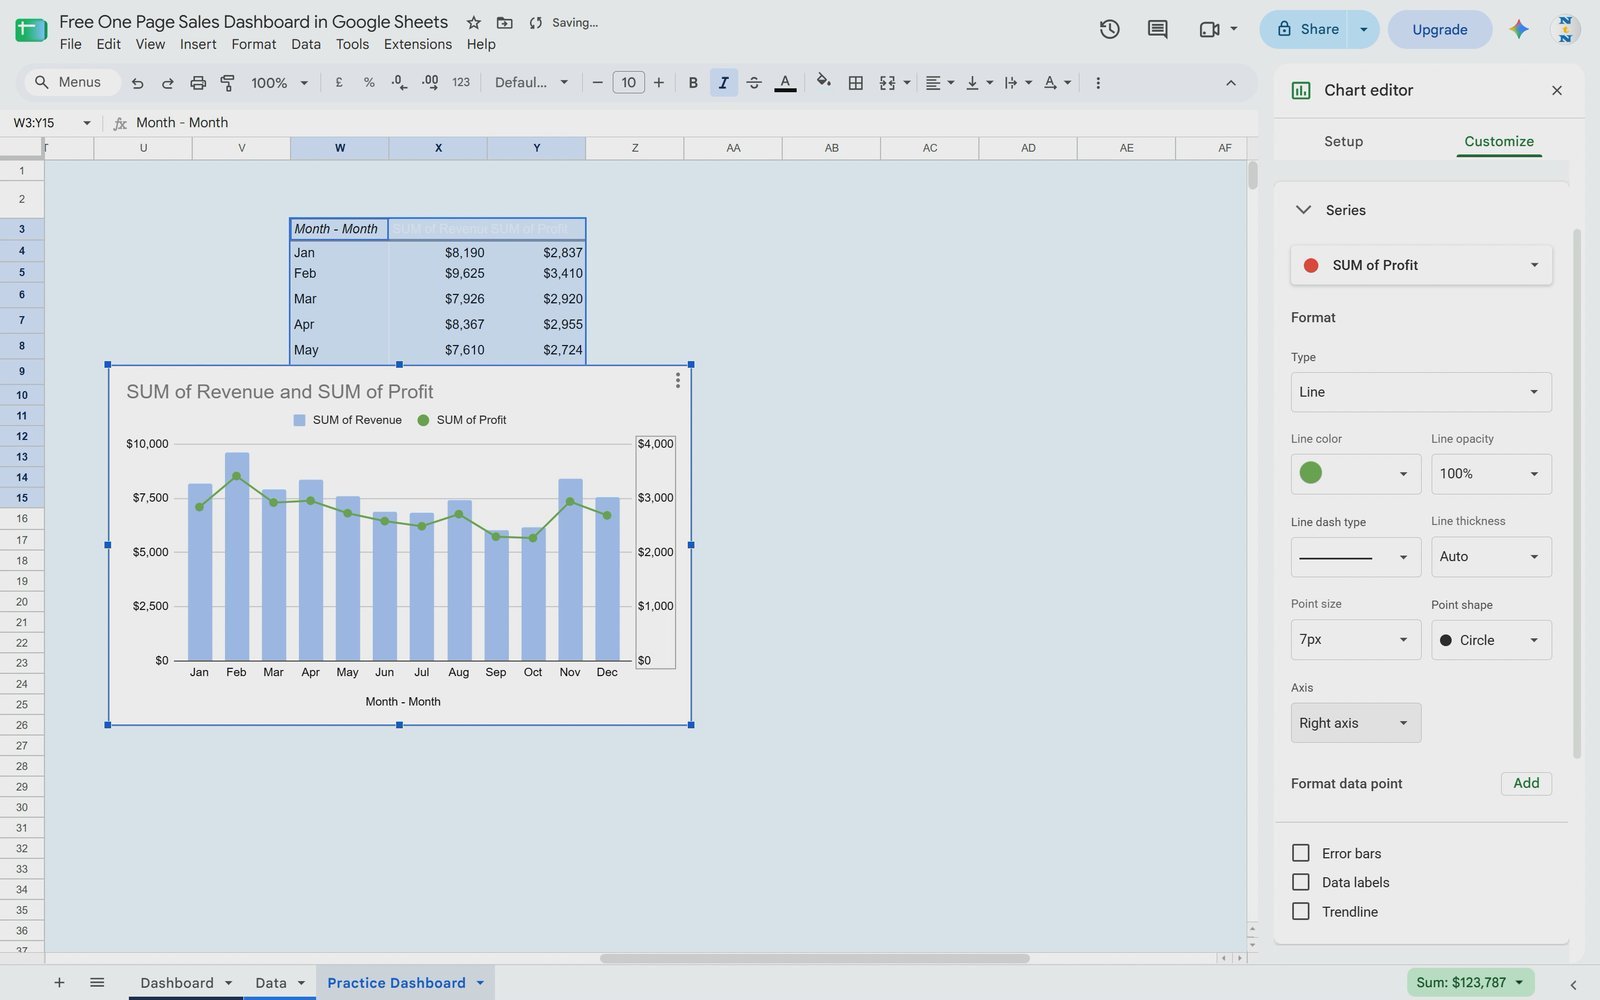This screenshot has height=1000, width=1600.
Task: Open the Insert menu
Action: coord(198,44)
